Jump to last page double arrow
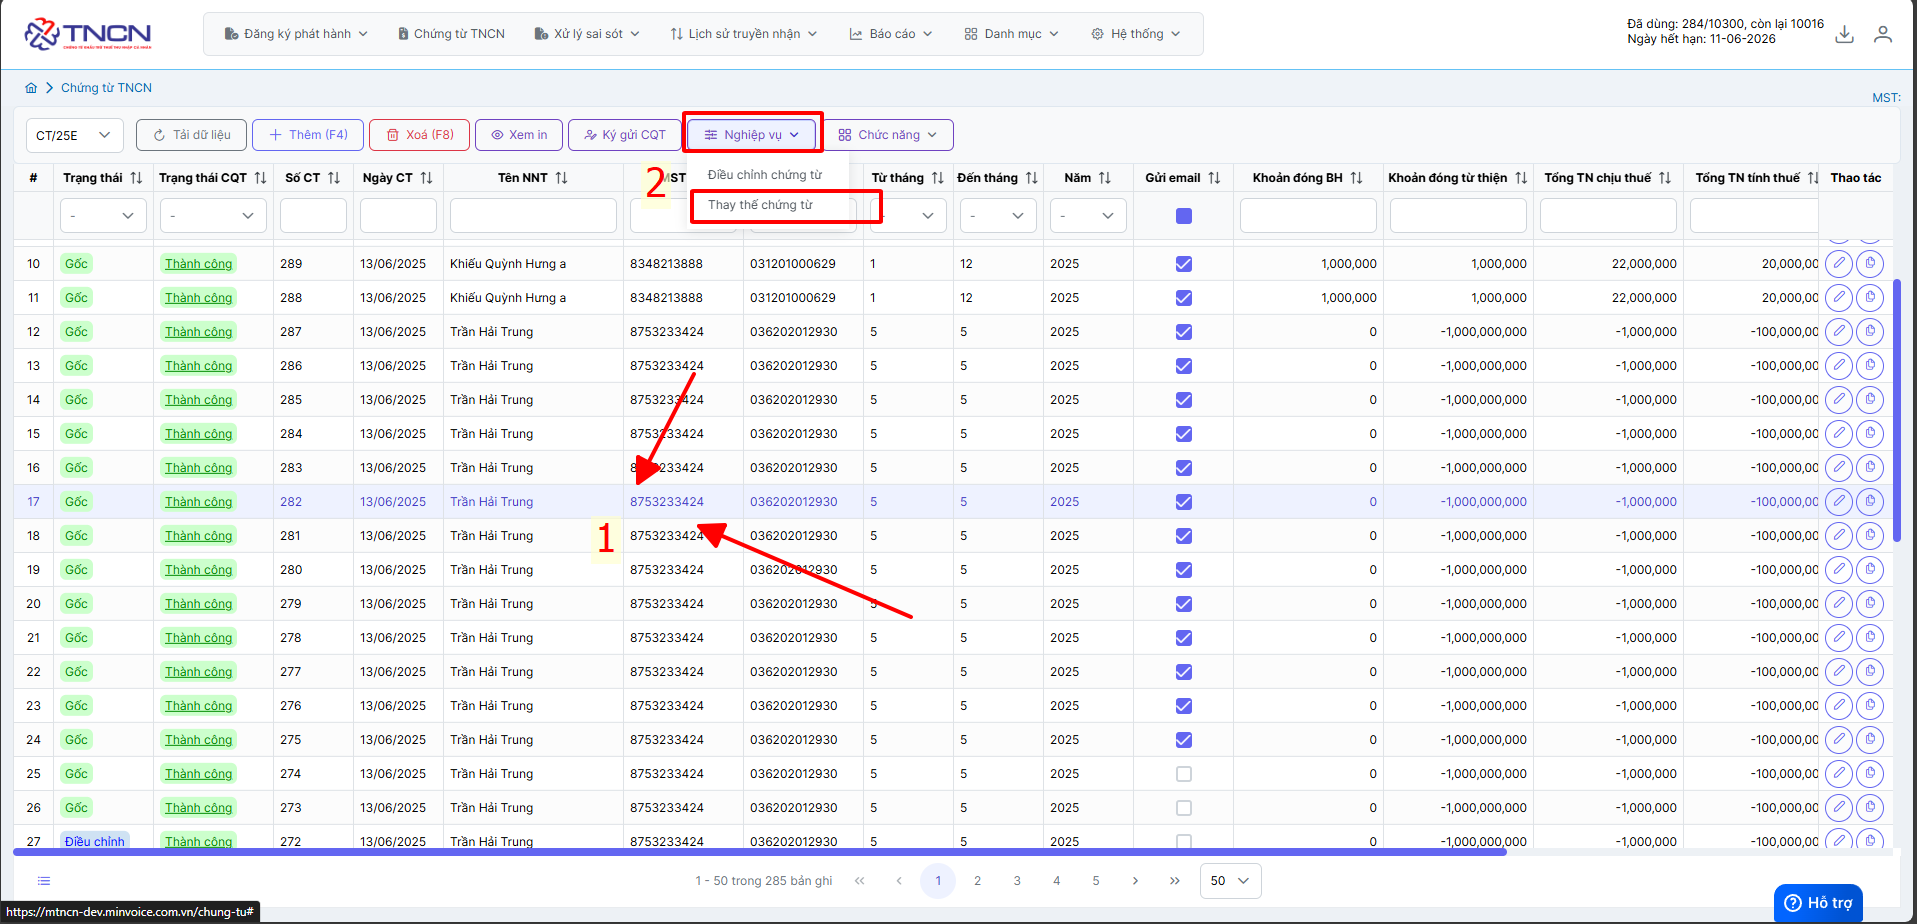 pyautogui.click(x=1174, y=881)
